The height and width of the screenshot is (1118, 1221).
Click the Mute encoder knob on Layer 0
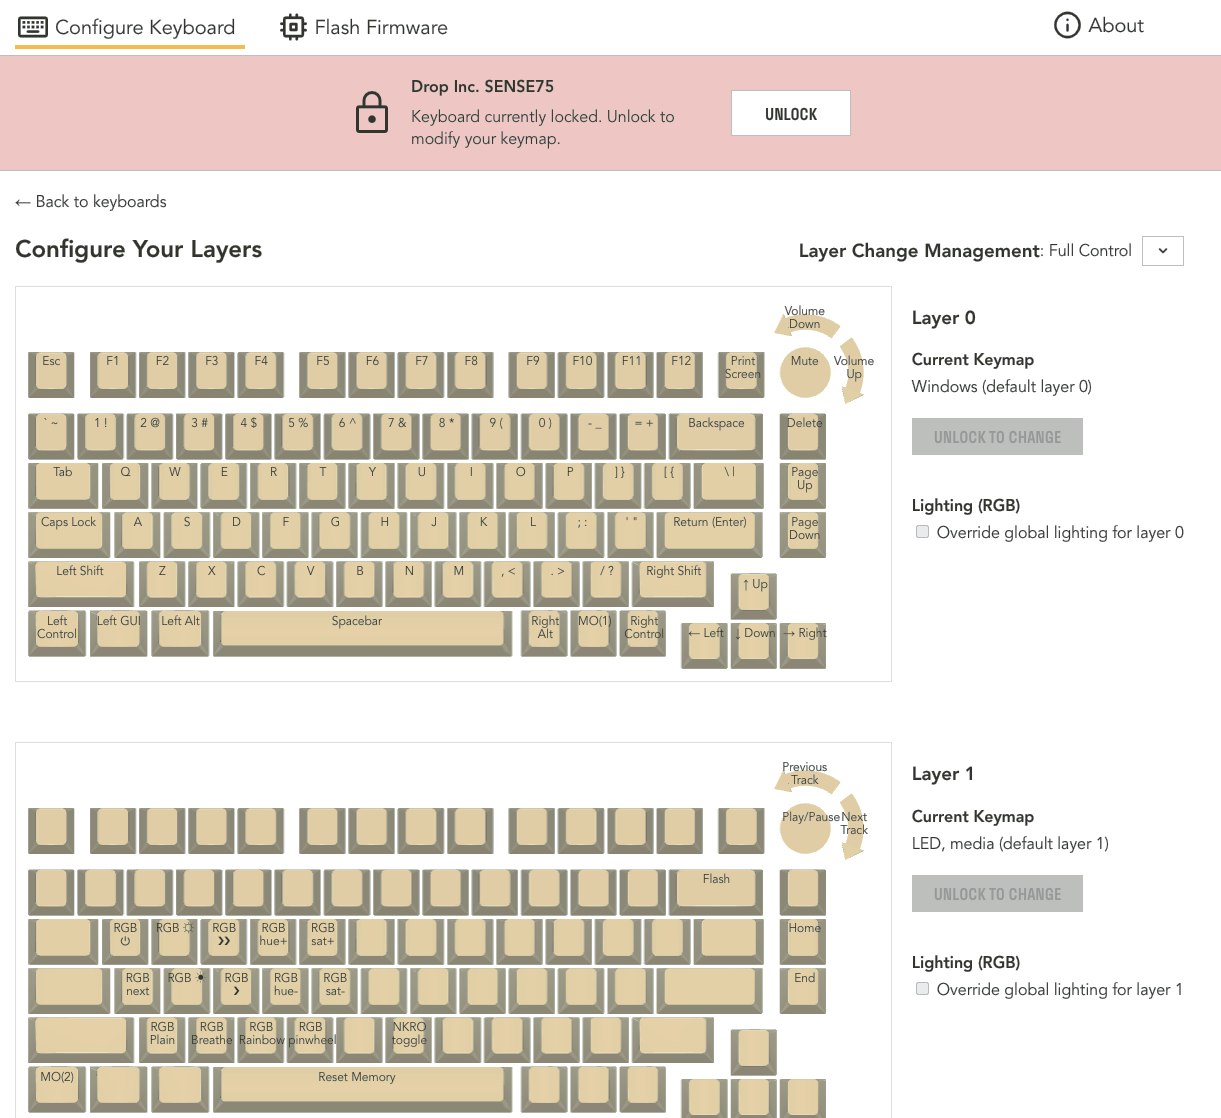[804, 371]
